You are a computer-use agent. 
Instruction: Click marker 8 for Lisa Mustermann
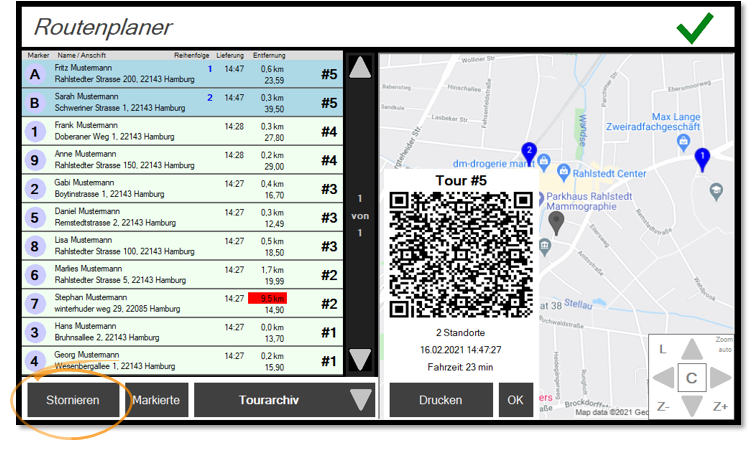tap(35, 246)
